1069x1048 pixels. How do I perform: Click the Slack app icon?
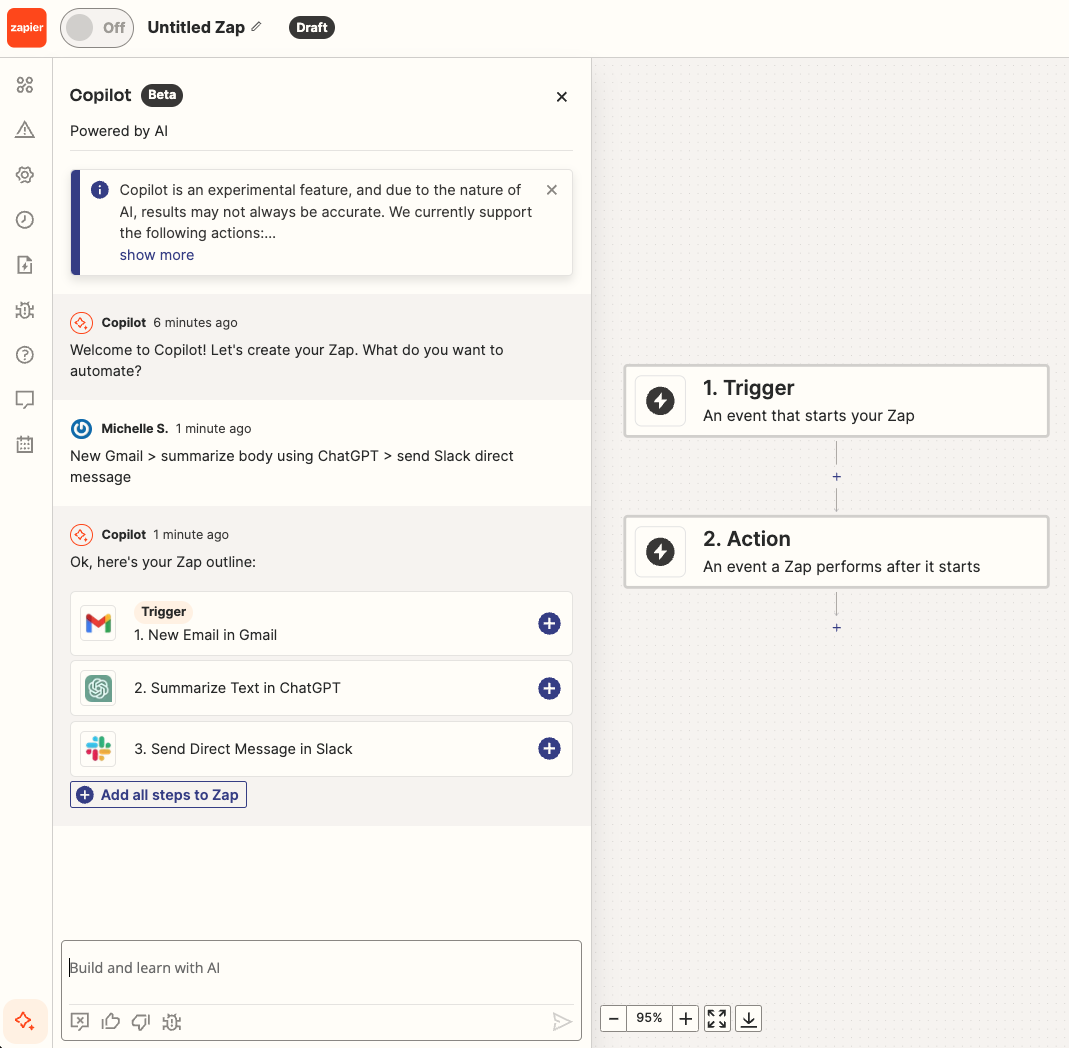pos(98,749)
